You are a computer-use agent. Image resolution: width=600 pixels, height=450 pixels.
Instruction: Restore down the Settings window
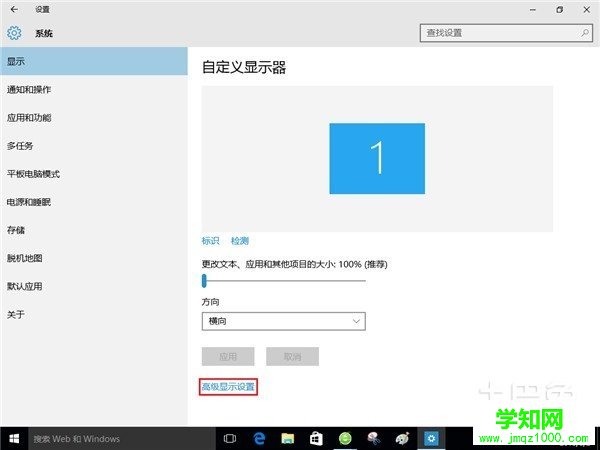[x=559, y=10]
